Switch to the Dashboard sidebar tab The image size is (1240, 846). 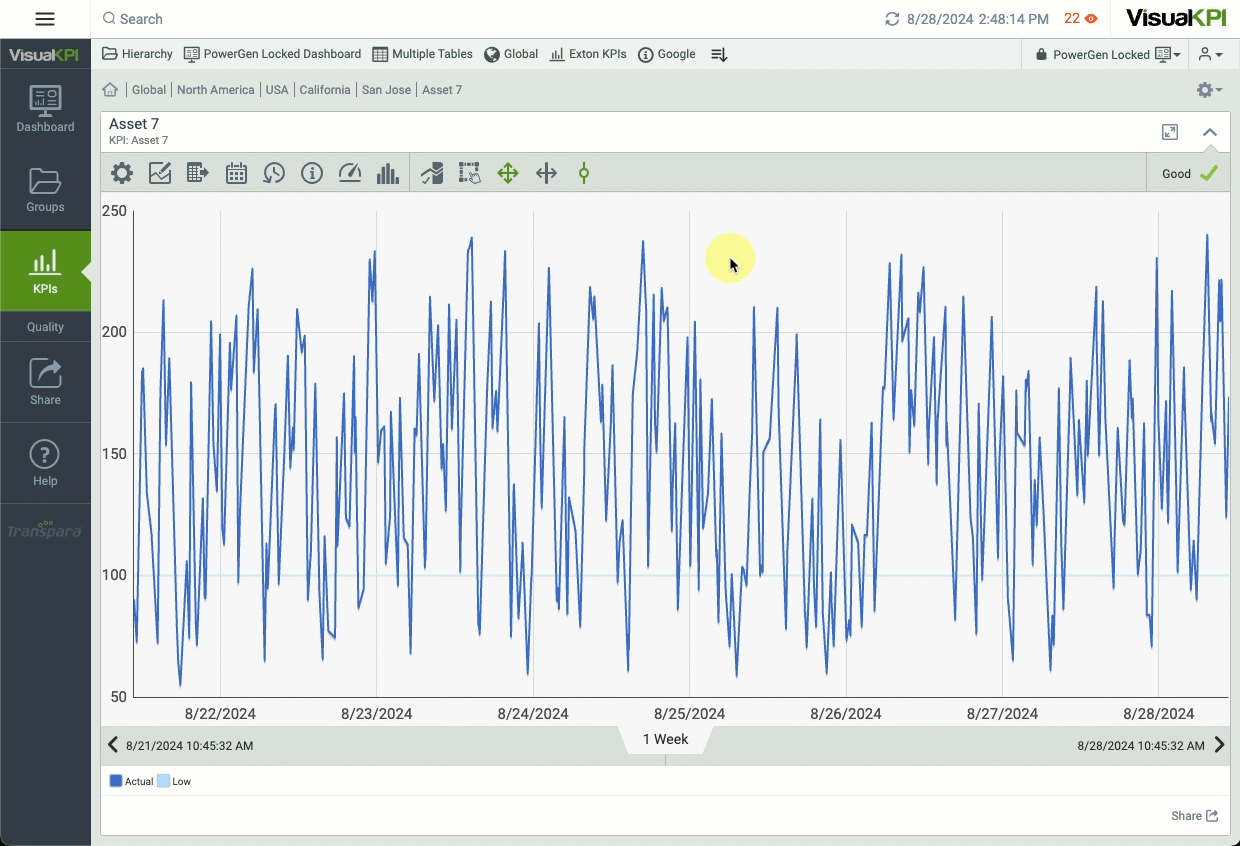pos(45,110)
